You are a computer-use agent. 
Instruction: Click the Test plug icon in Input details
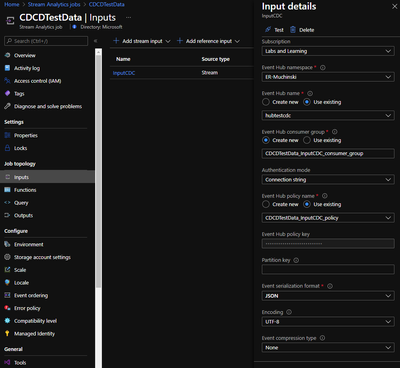268,30
